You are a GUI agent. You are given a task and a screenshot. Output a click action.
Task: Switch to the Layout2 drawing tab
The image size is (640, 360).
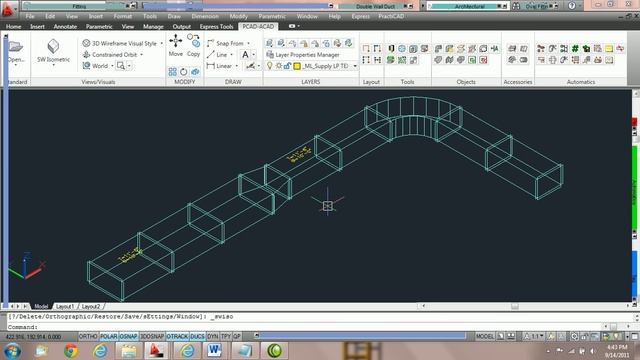pos(91,306)
